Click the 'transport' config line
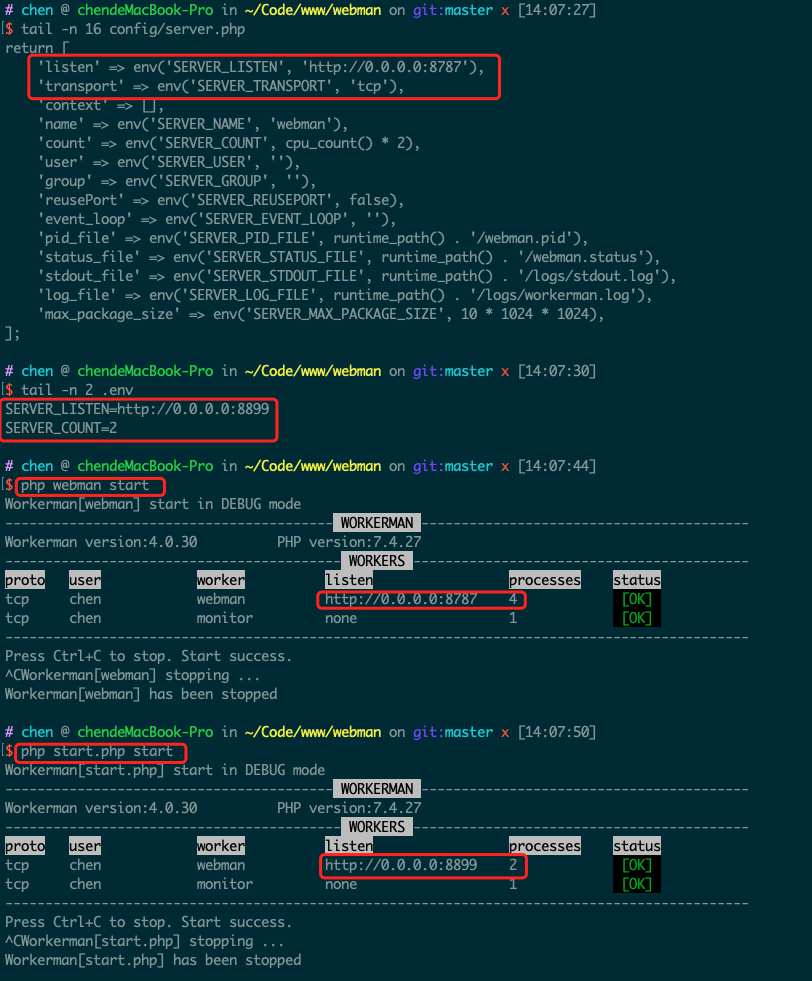Viewport: 812px width, 981px height. pyautogui.click(x=221, y=86)
